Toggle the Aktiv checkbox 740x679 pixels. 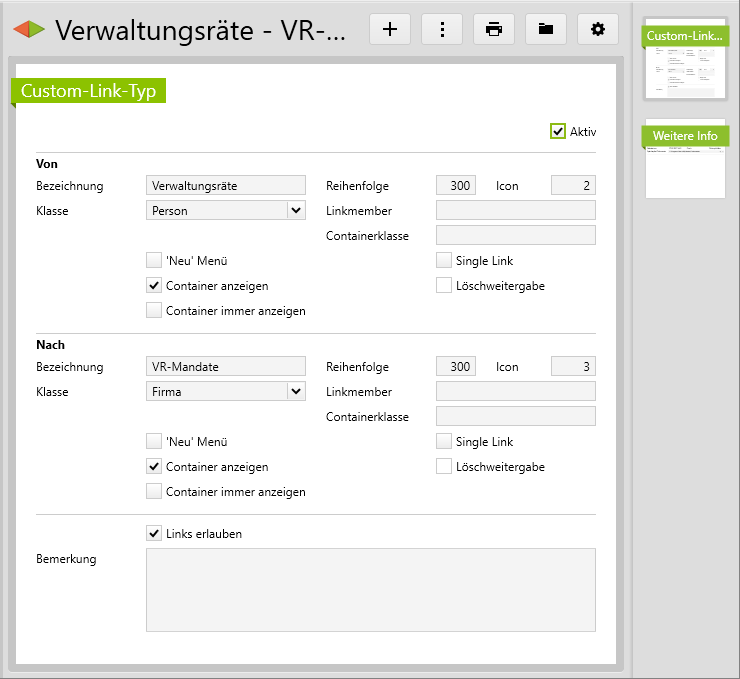coord(558,131)
